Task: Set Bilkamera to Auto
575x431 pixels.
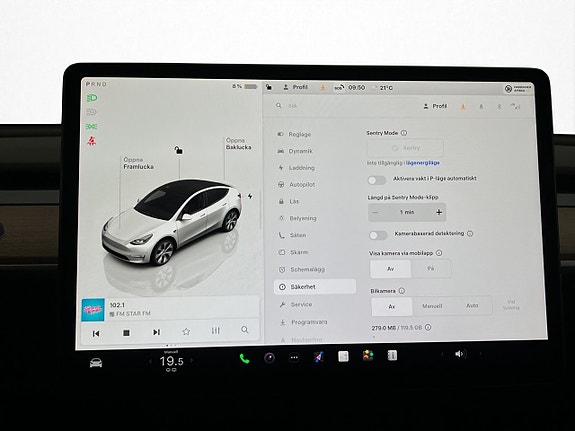Action: (x=472, y=305)
